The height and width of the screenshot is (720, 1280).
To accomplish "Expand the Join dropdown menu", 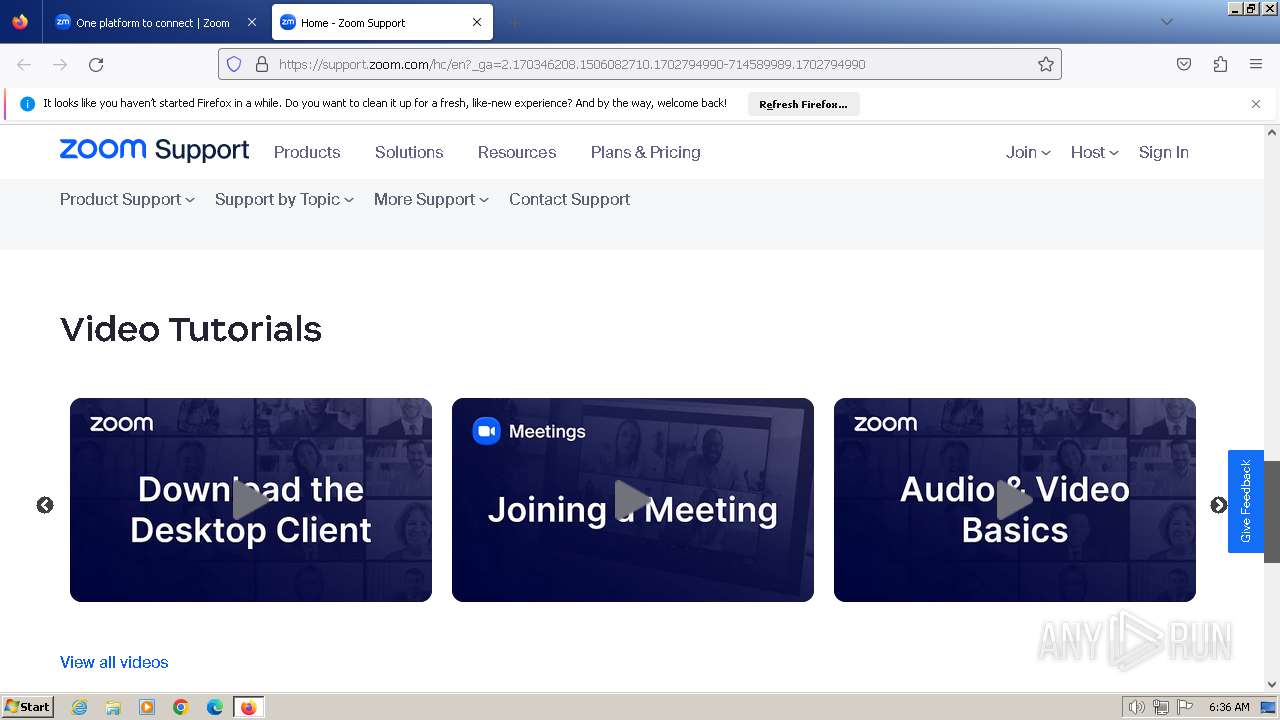I will [x=1028, y=152].
